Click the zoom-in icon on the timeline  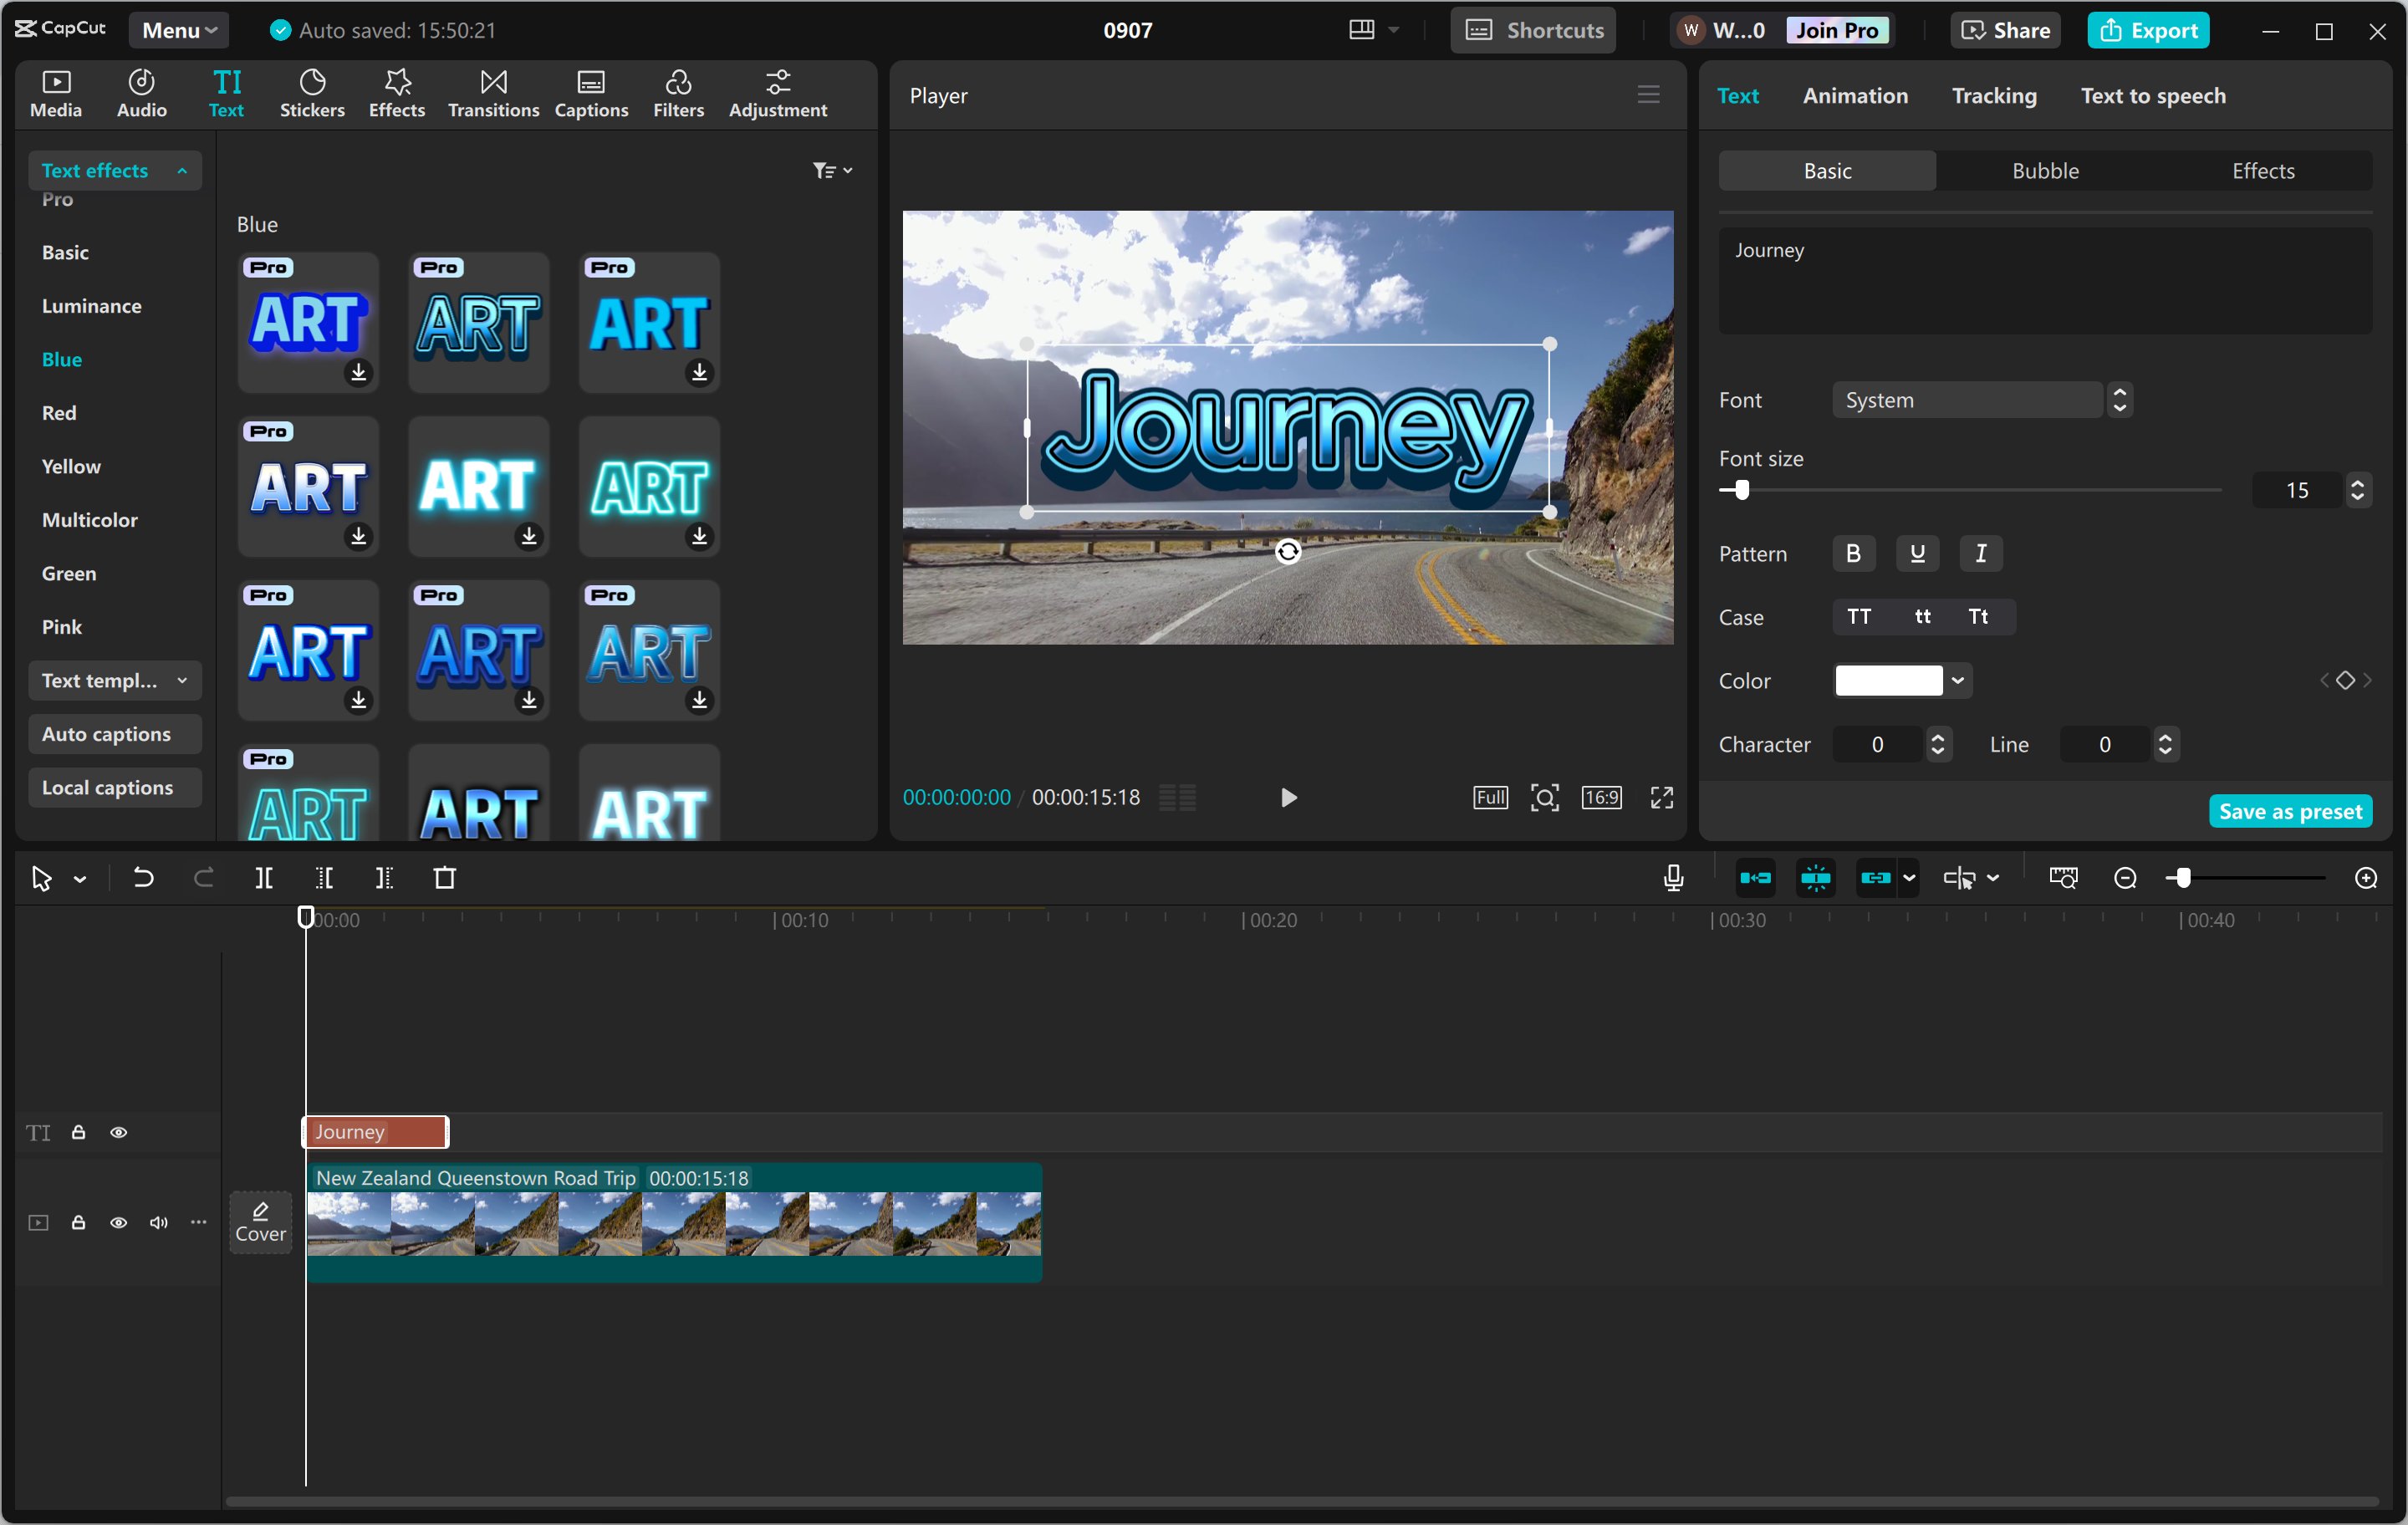(2366, 878)
